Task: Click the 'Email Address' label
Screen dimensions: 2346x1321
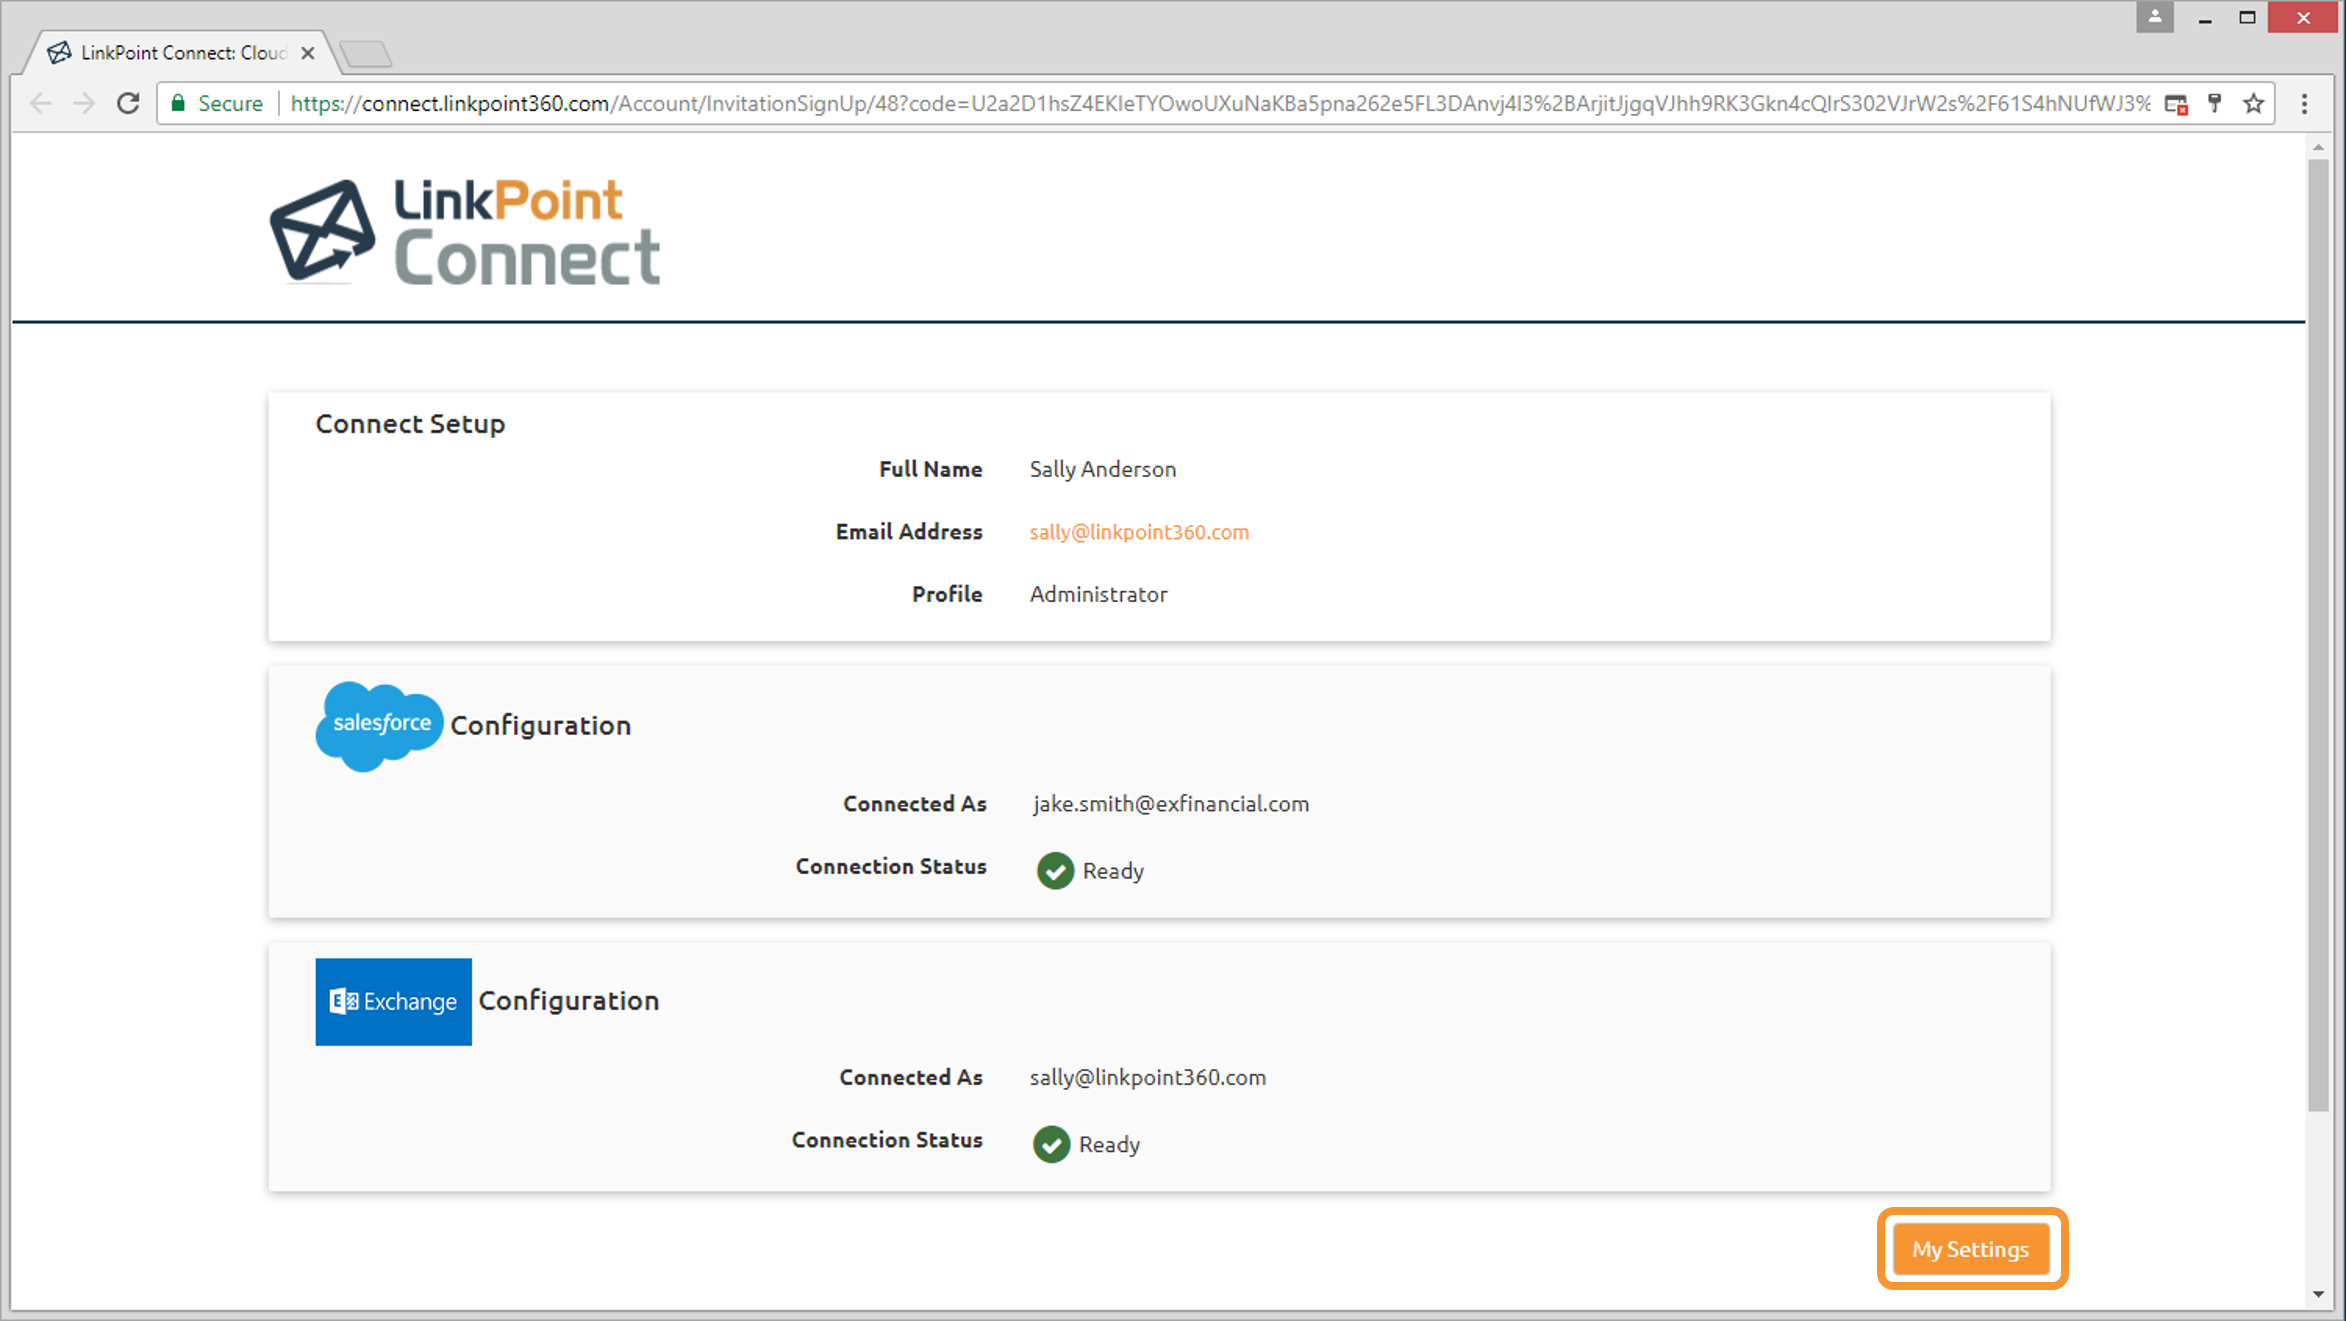Action: pos(909,532)
